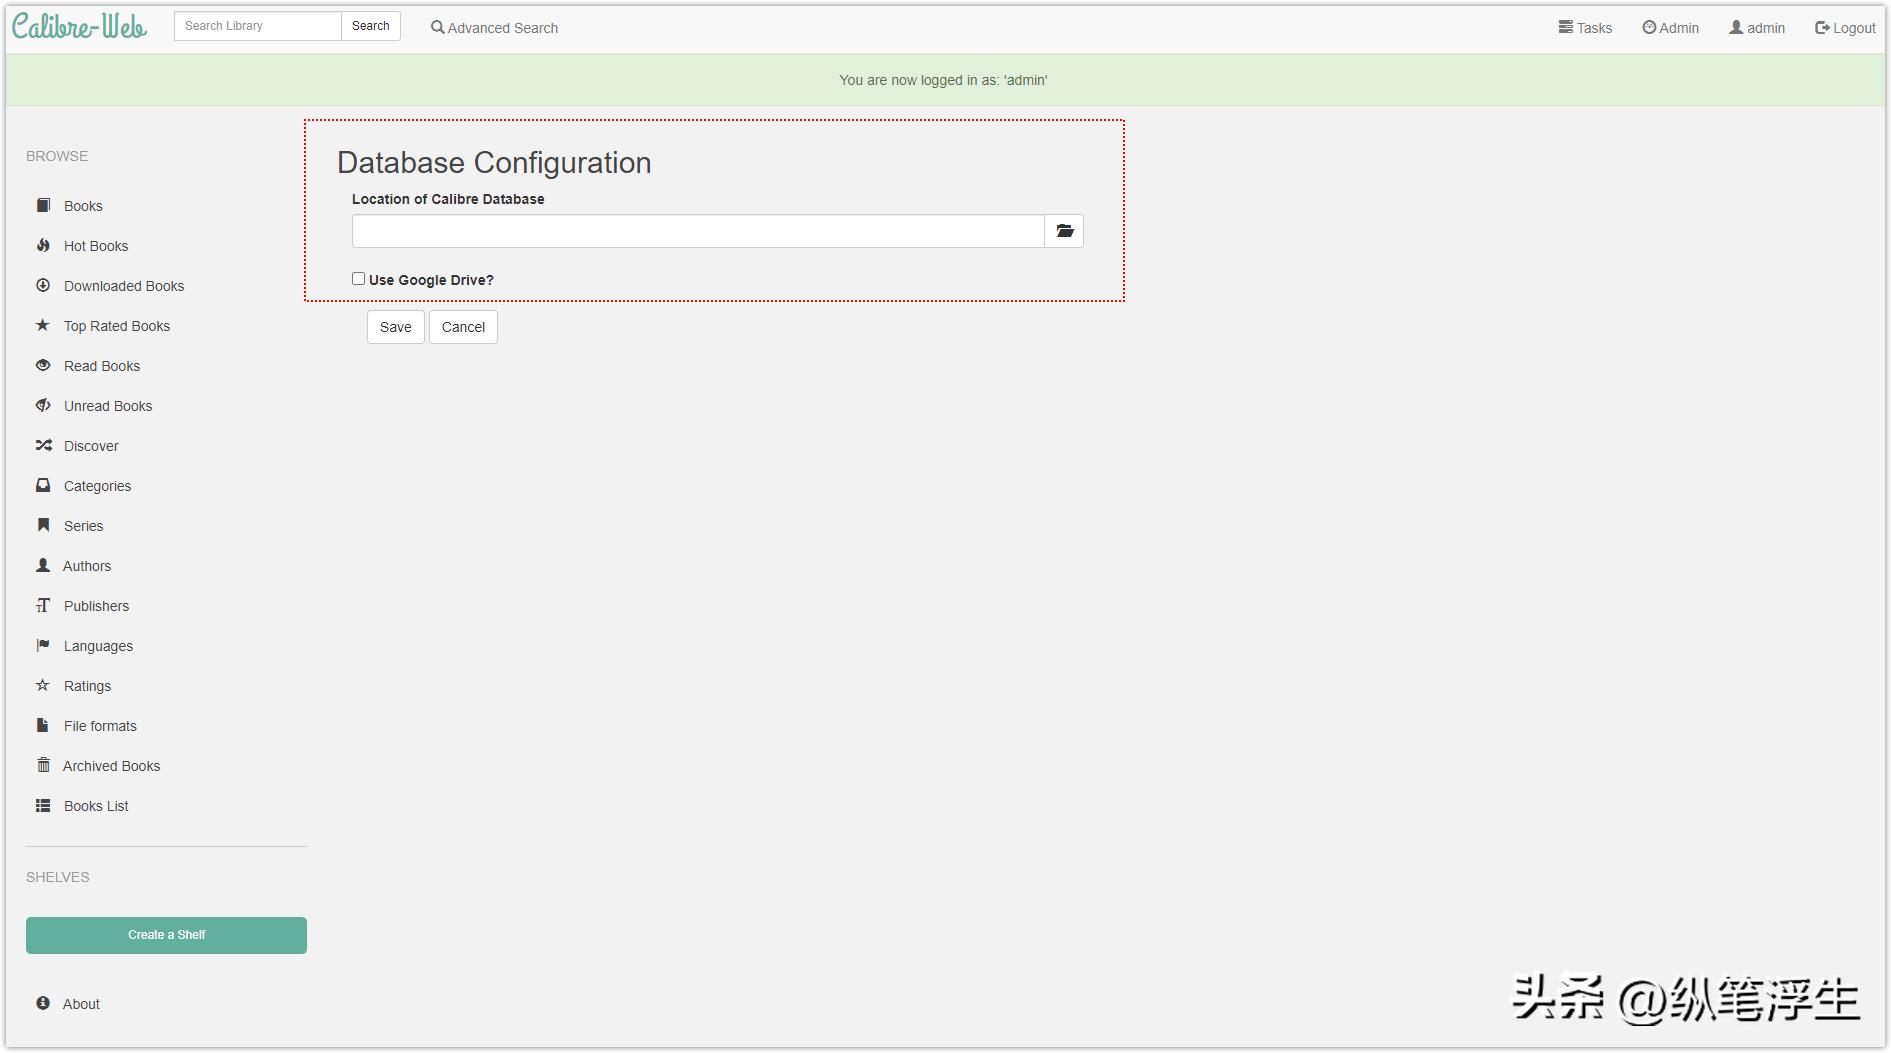The image size is (1891, 1053).
Task: Click the Books sidebar book icon
Action: [x=43, y=205]
